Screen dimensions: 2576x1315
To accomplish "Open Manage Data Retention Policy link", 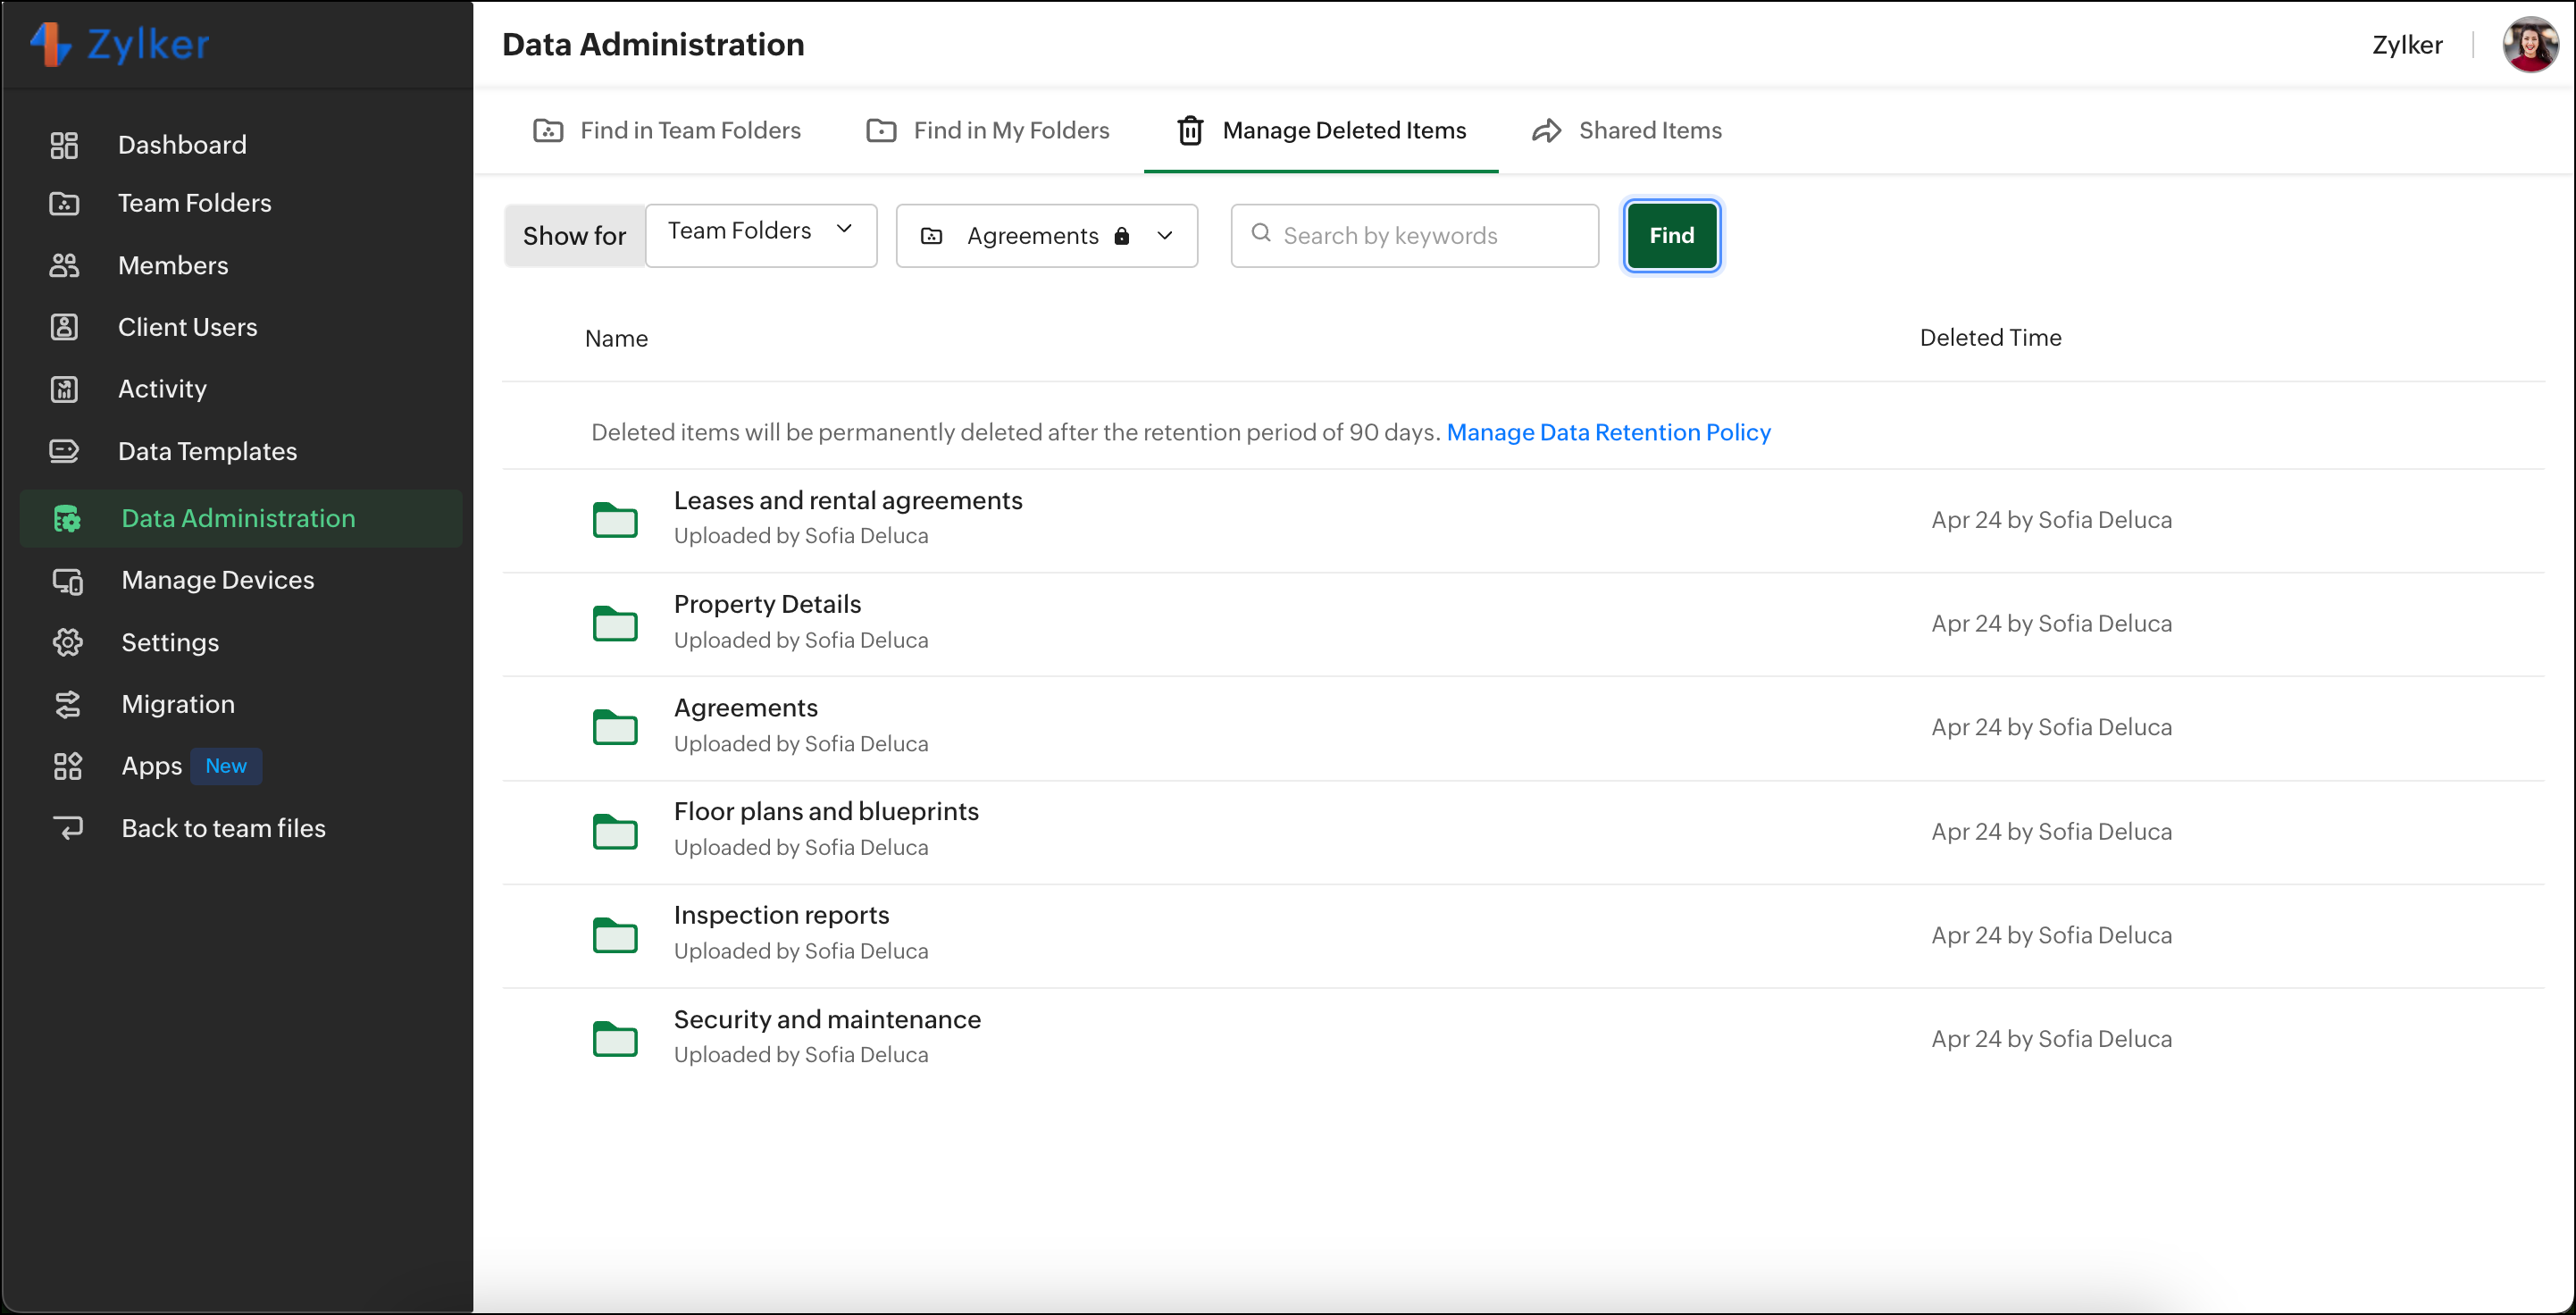I will coord(1608,432).
